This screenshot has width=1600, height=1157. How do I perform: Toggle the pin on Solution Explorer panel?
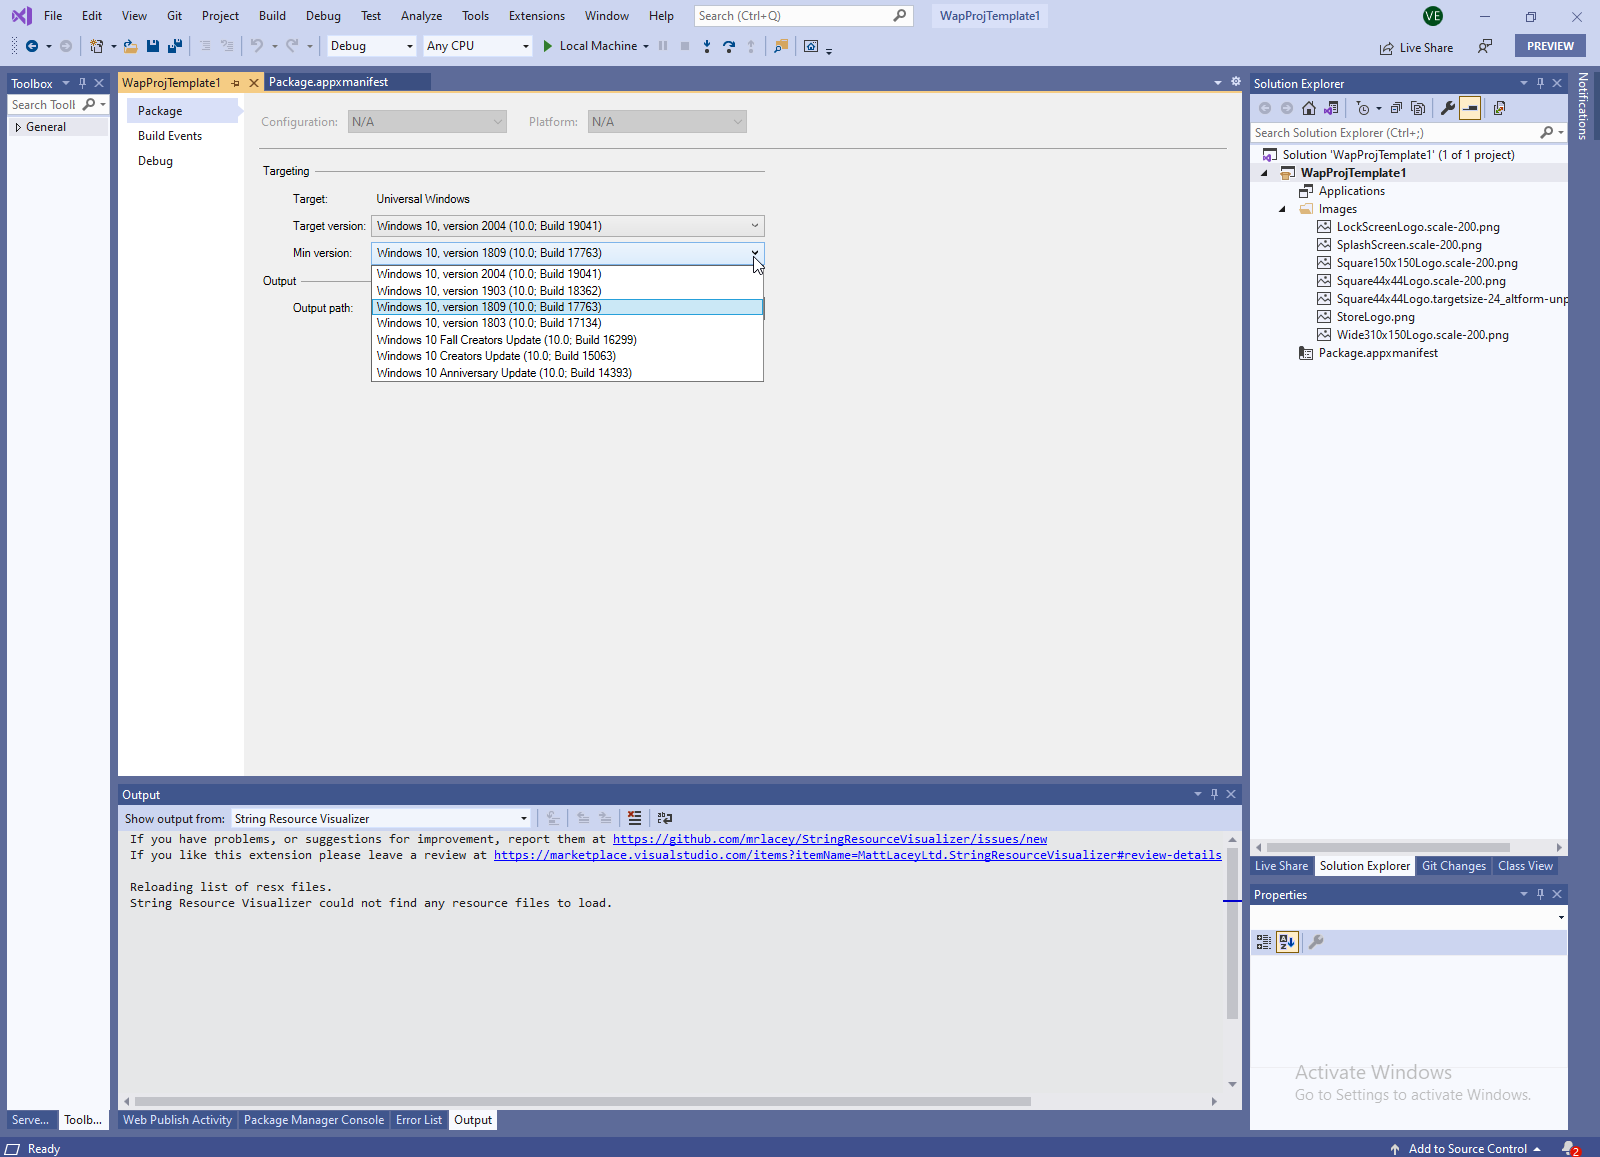click(x=1541, y=83)
